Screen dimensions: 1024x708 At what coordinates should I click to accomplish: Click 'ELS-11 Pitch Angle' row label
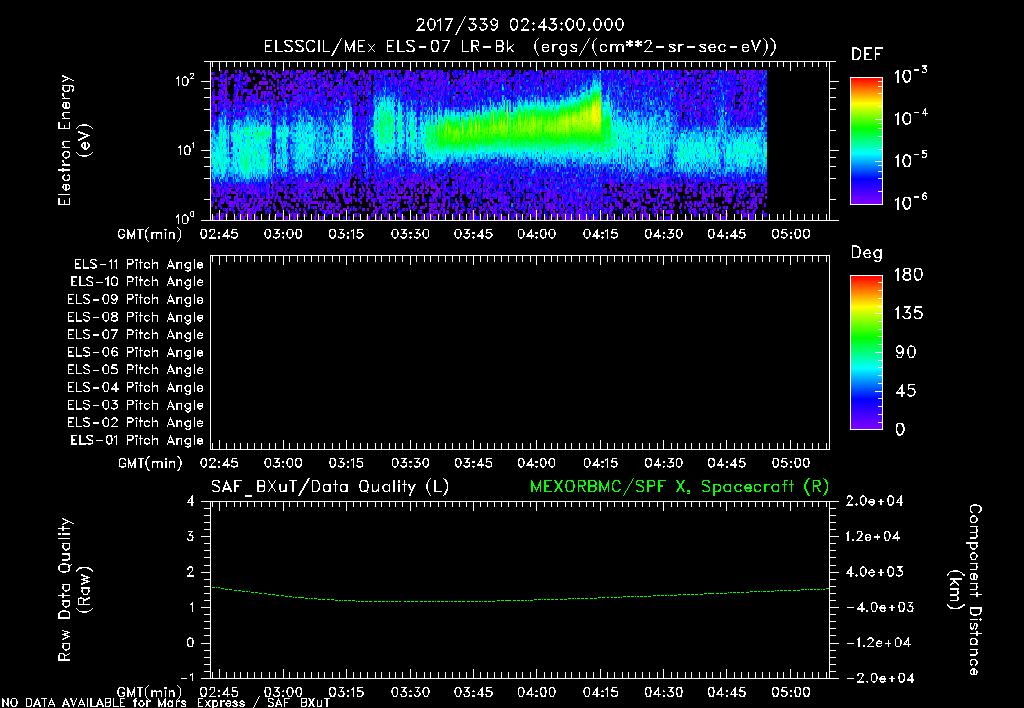point(138,265)
